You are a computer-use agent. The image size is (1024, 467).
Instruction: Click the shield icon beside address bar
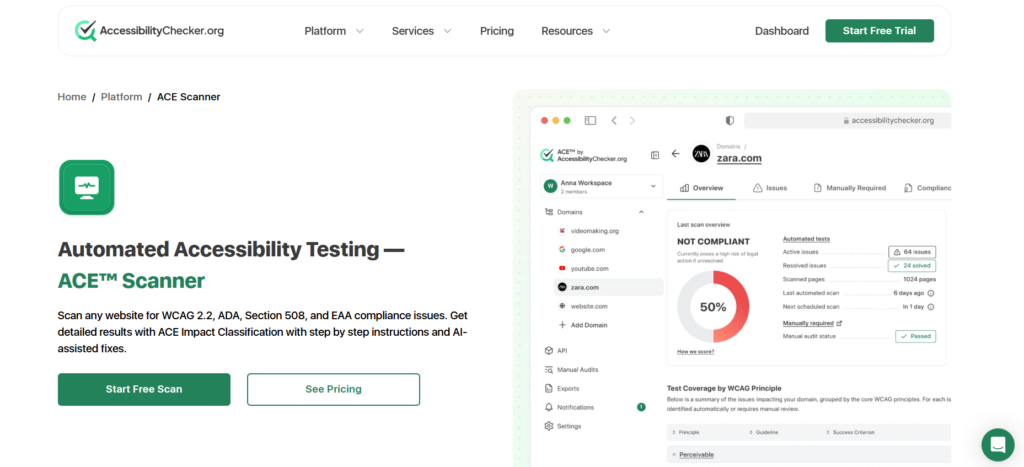pyautogui.click(x=730, y=120)
